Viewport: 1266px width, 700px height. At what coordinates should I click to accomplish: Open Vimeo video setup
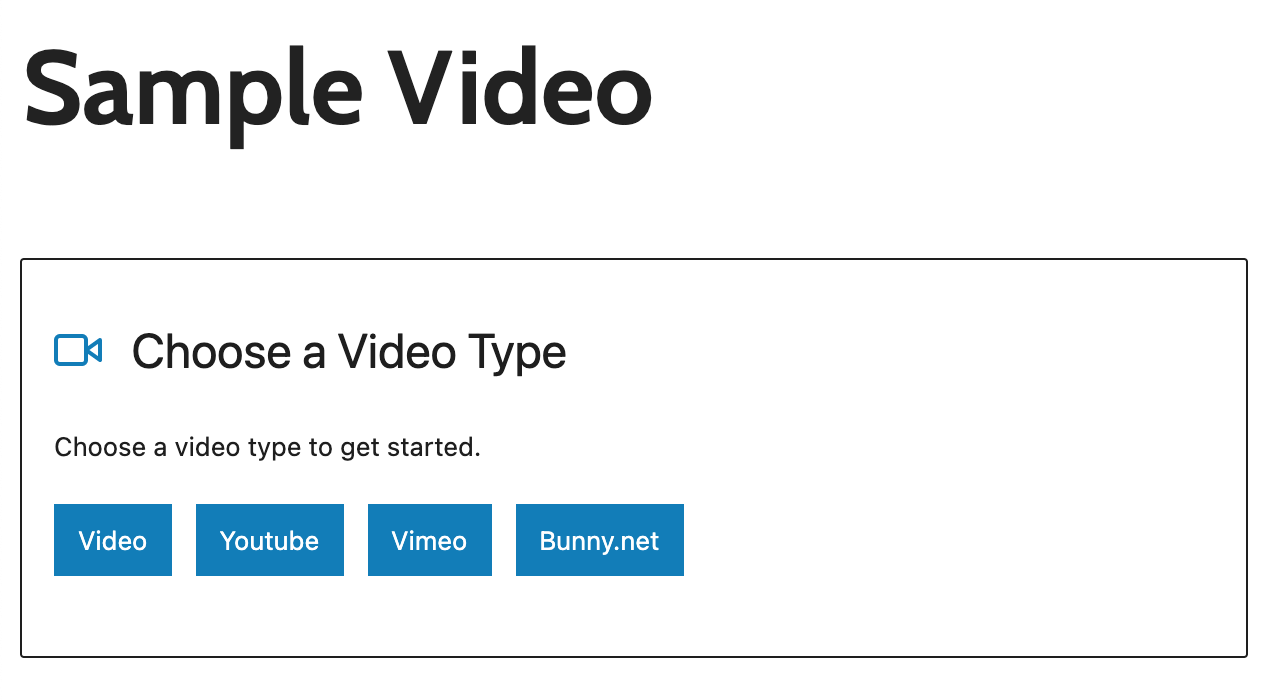tap(429, 540)
